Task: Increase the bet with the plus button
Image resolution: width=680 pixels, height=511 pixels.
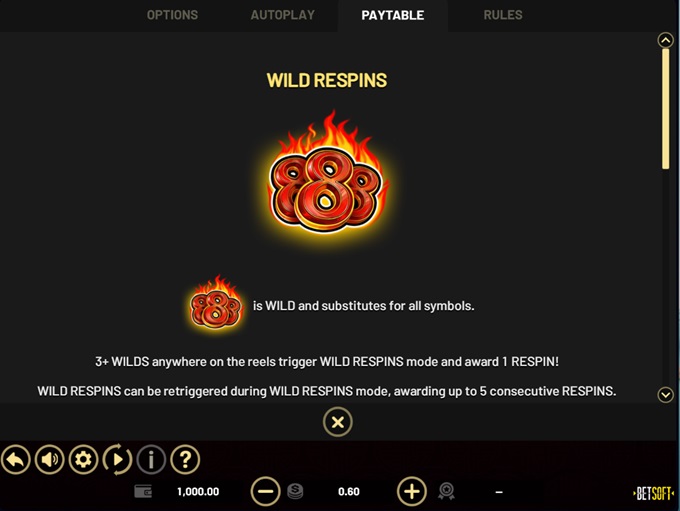Action: (412, 491)
